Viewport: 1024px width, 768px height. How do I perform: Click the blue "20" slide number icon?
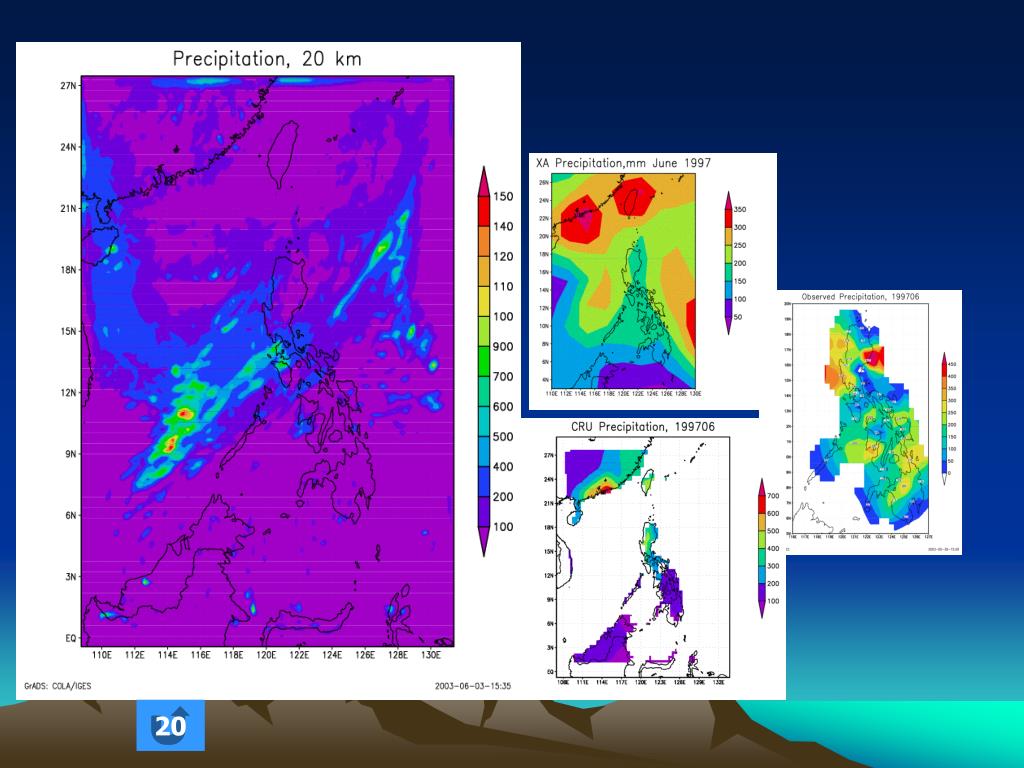(x=170, y=726)
